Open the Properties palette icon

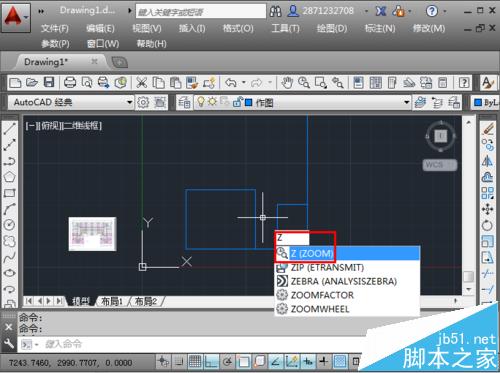(358, 83)
